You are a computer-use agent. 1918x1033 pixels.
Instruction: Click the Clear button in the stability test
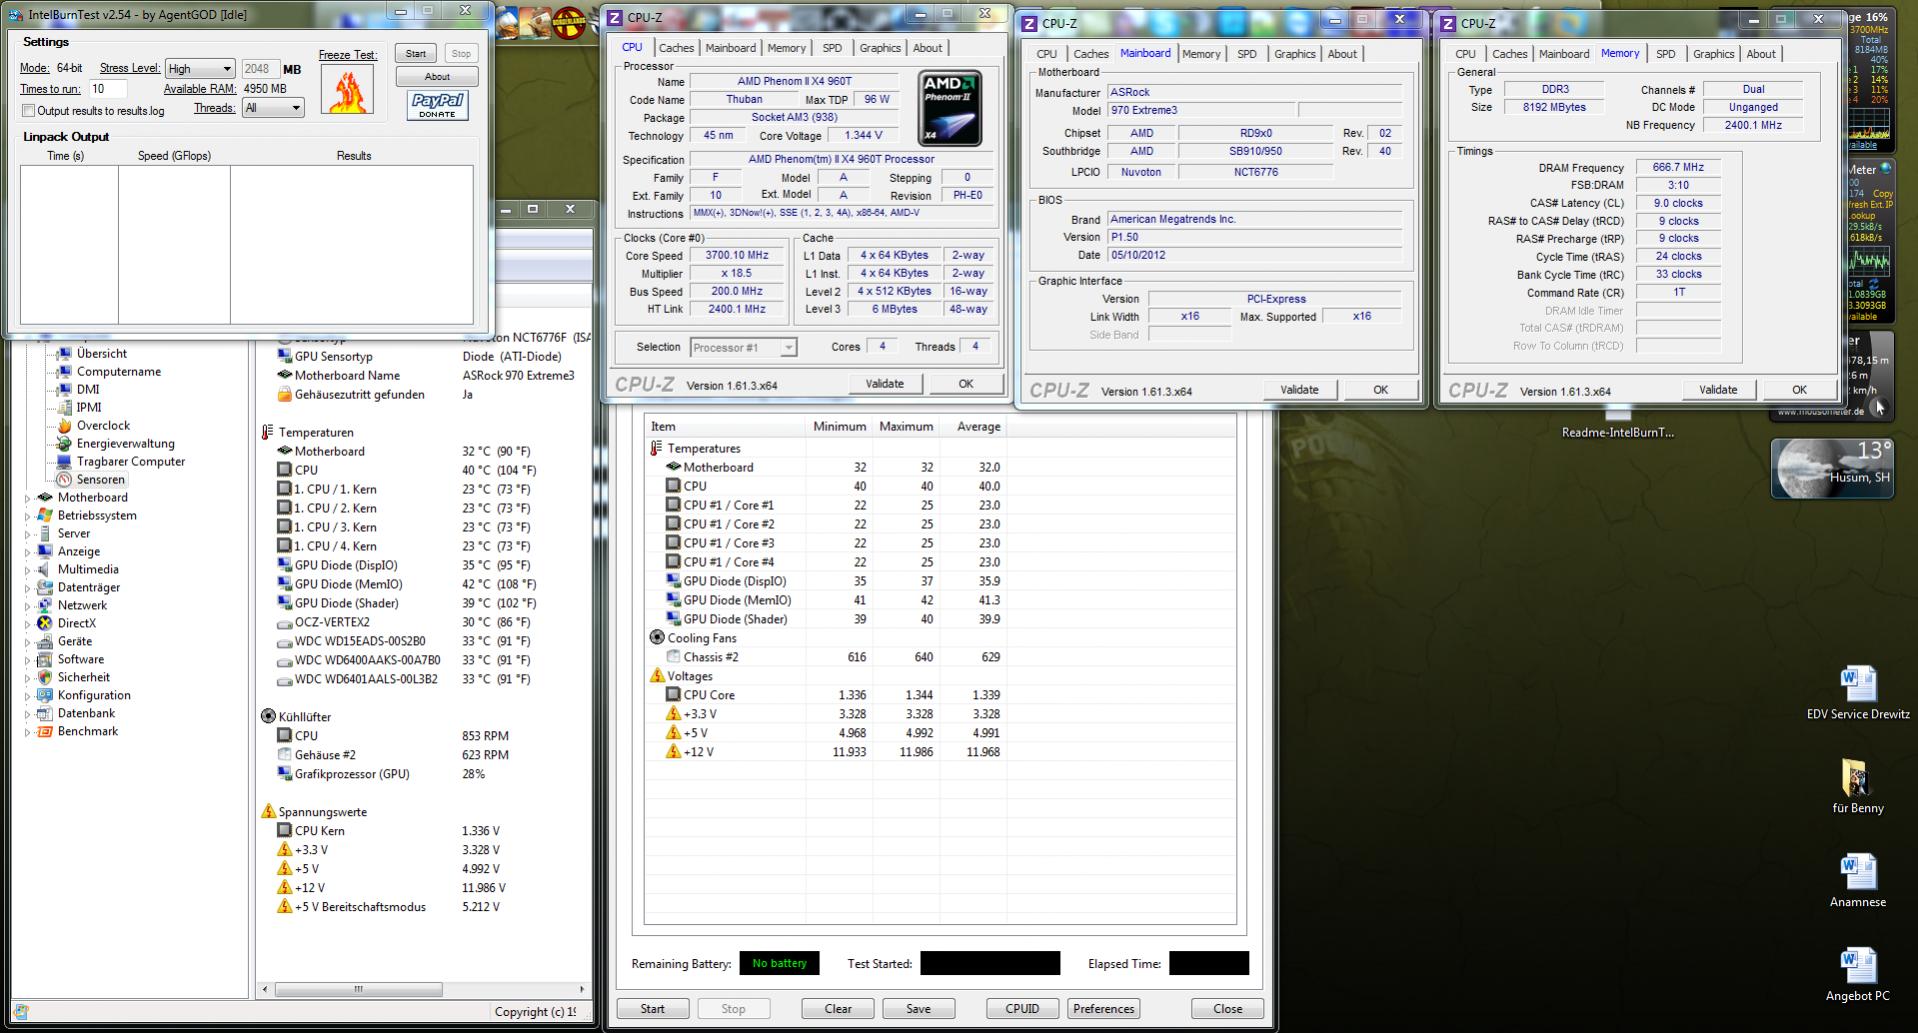pyautogui.click(x=838, y=1008)
